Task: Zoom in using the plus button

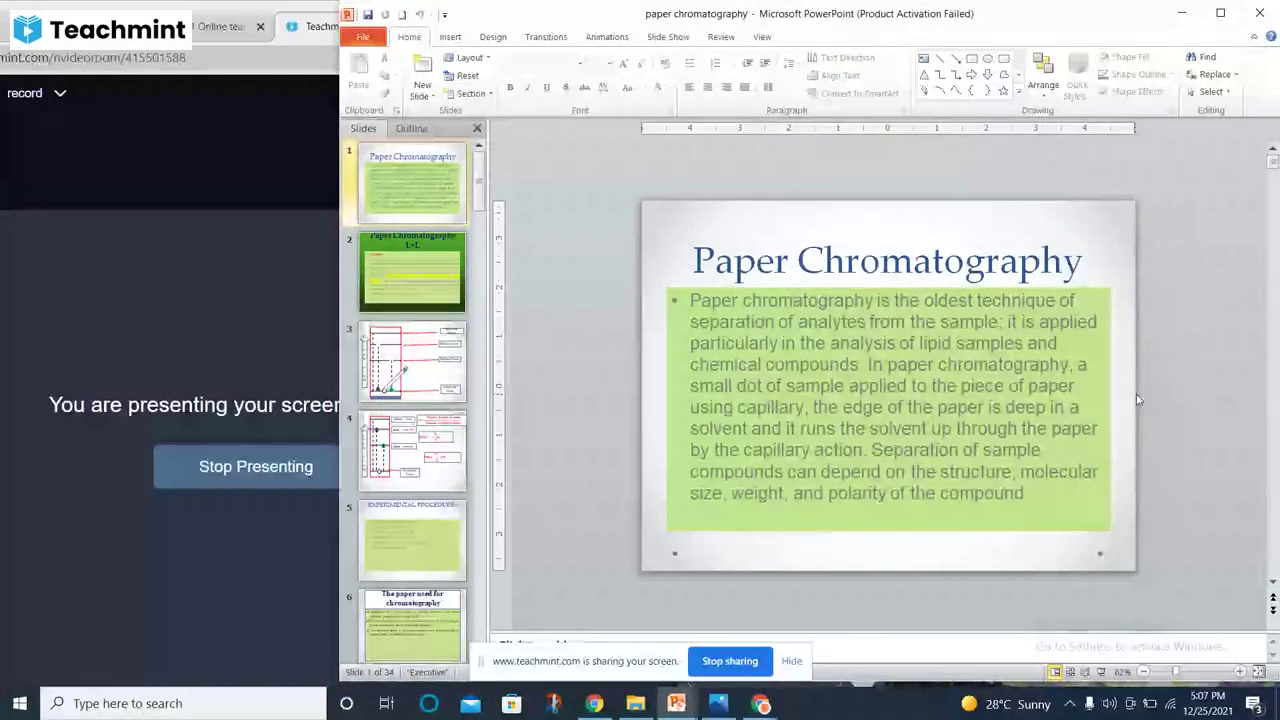Action: (x=1240, y=672)
